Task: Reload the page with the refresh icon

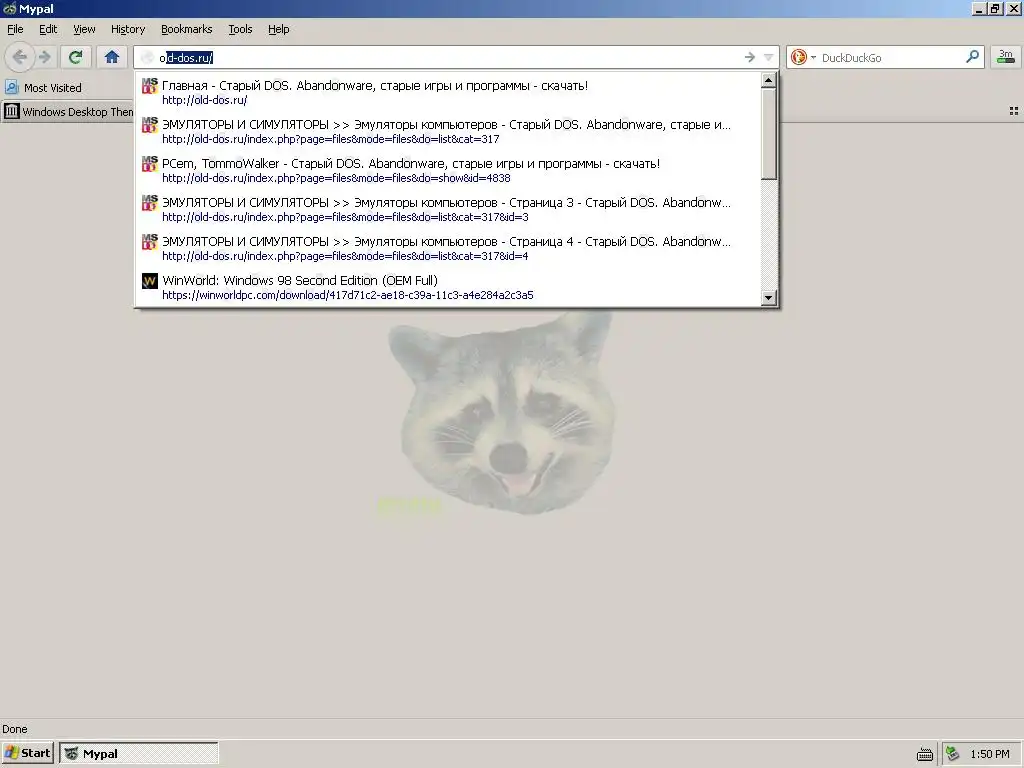Action: (76, 57)
